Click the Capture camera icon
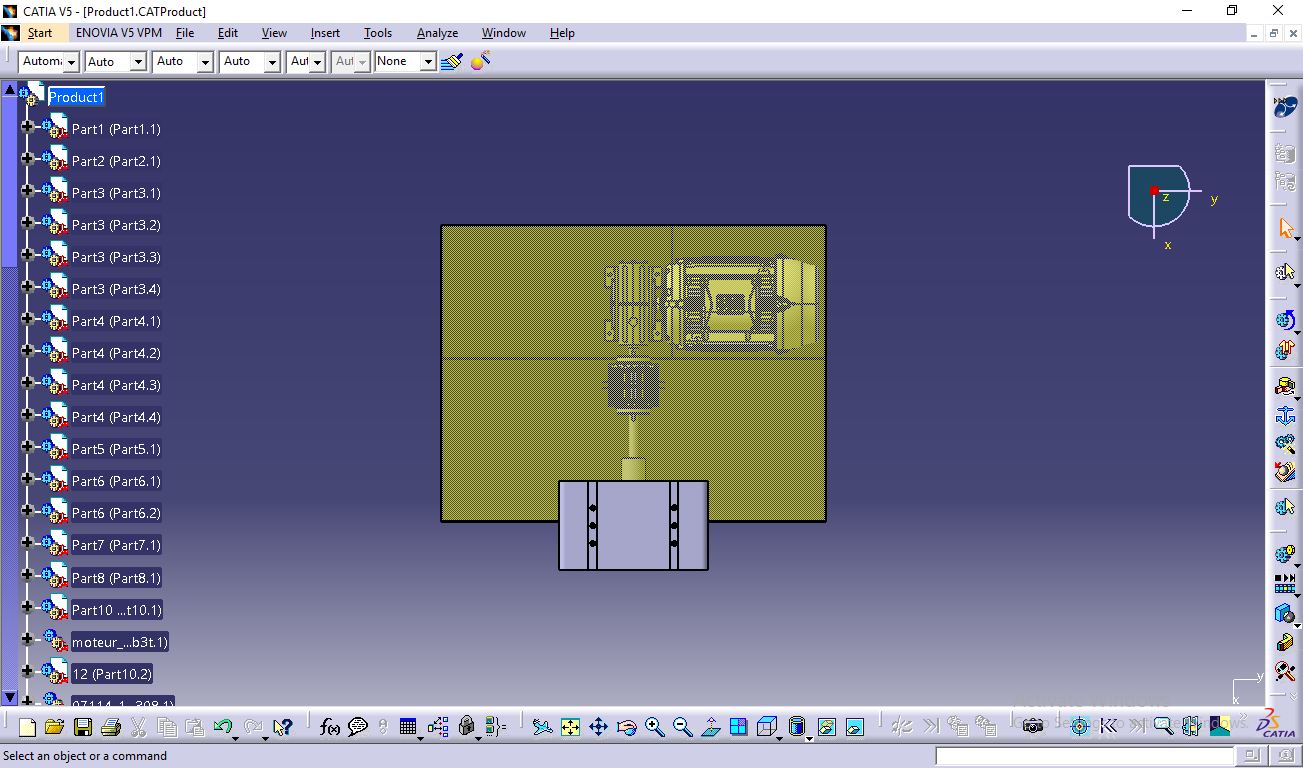 click(1033, 726)
